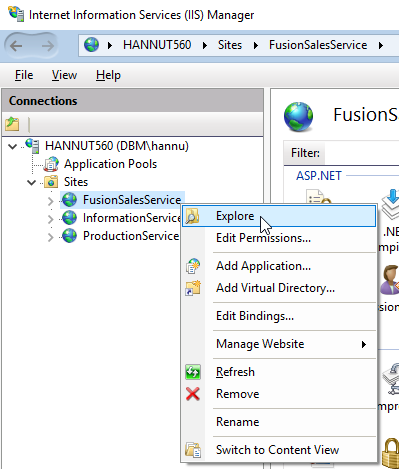Click the Explore folder icon in context menu
Screen dimensions: 399x469
coord(192,216)
